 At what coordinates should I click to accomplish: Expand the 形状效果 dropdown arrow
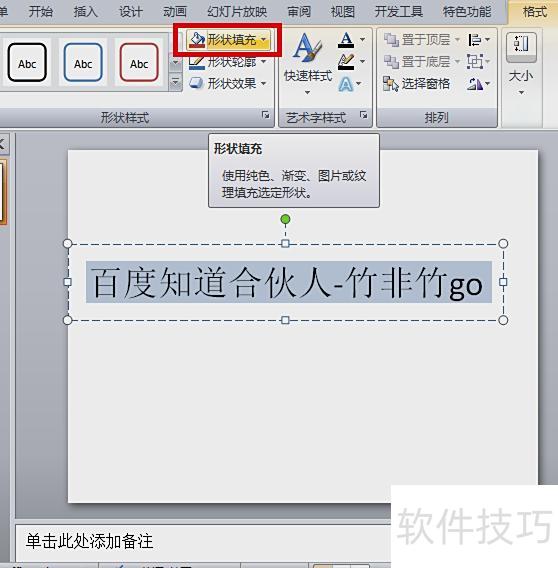point(263,84)
